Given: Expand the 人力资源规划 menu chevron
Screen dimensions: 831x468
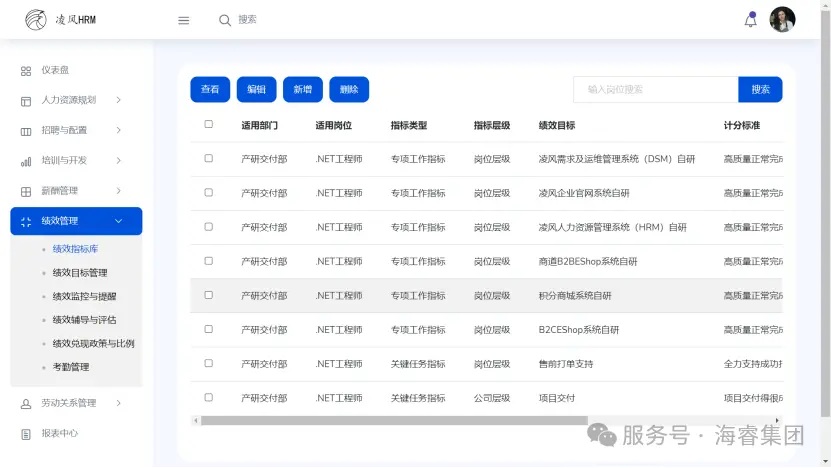Looking at the screenshot, I should pos(119,100).
